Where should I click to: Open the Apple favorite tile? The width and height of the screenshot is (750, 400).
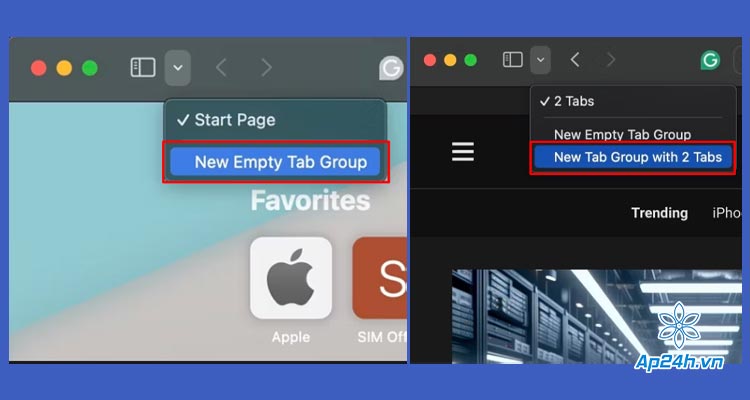click(x=291, y=278)
